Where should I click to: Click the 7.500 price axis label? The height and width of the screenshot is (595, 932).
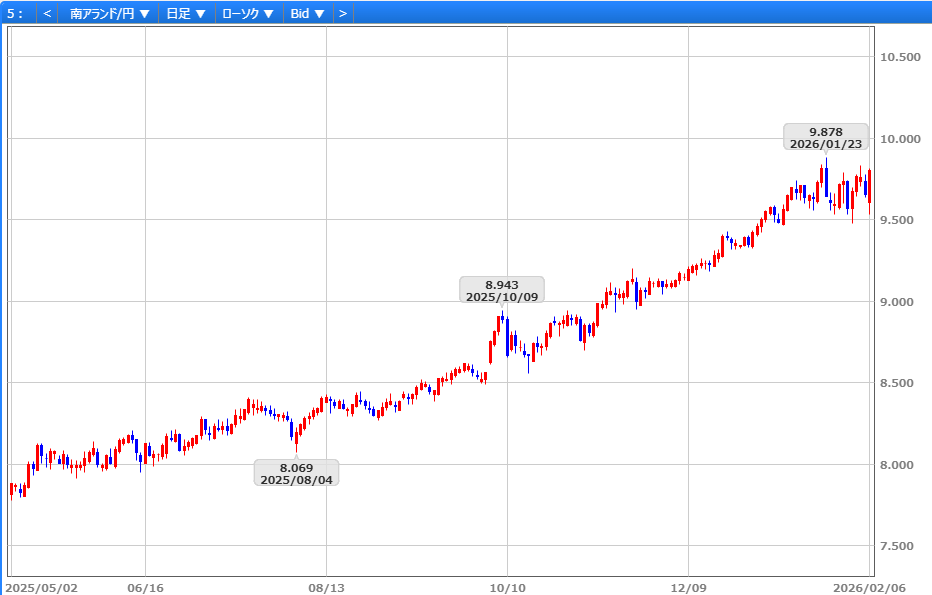(x=898, y=546)
